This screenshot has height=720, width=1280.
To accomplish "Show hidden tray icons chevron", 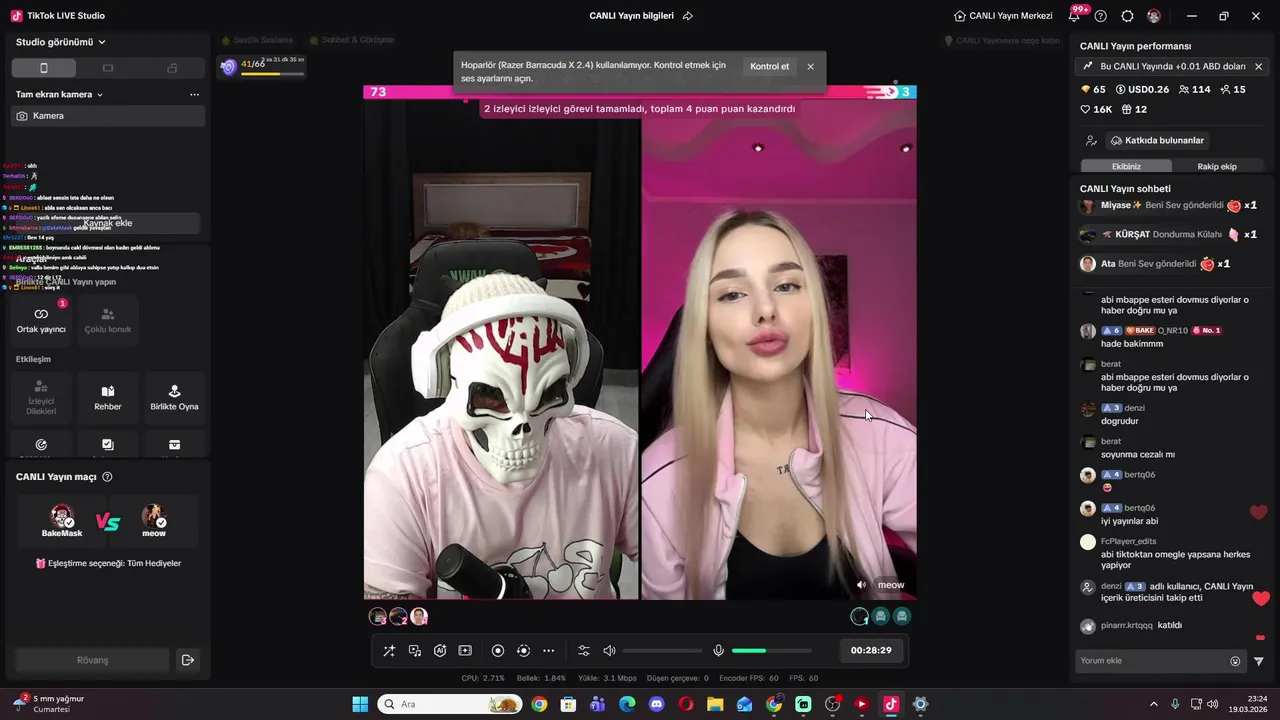I will pyautogui.click(x=1154, y=704).
